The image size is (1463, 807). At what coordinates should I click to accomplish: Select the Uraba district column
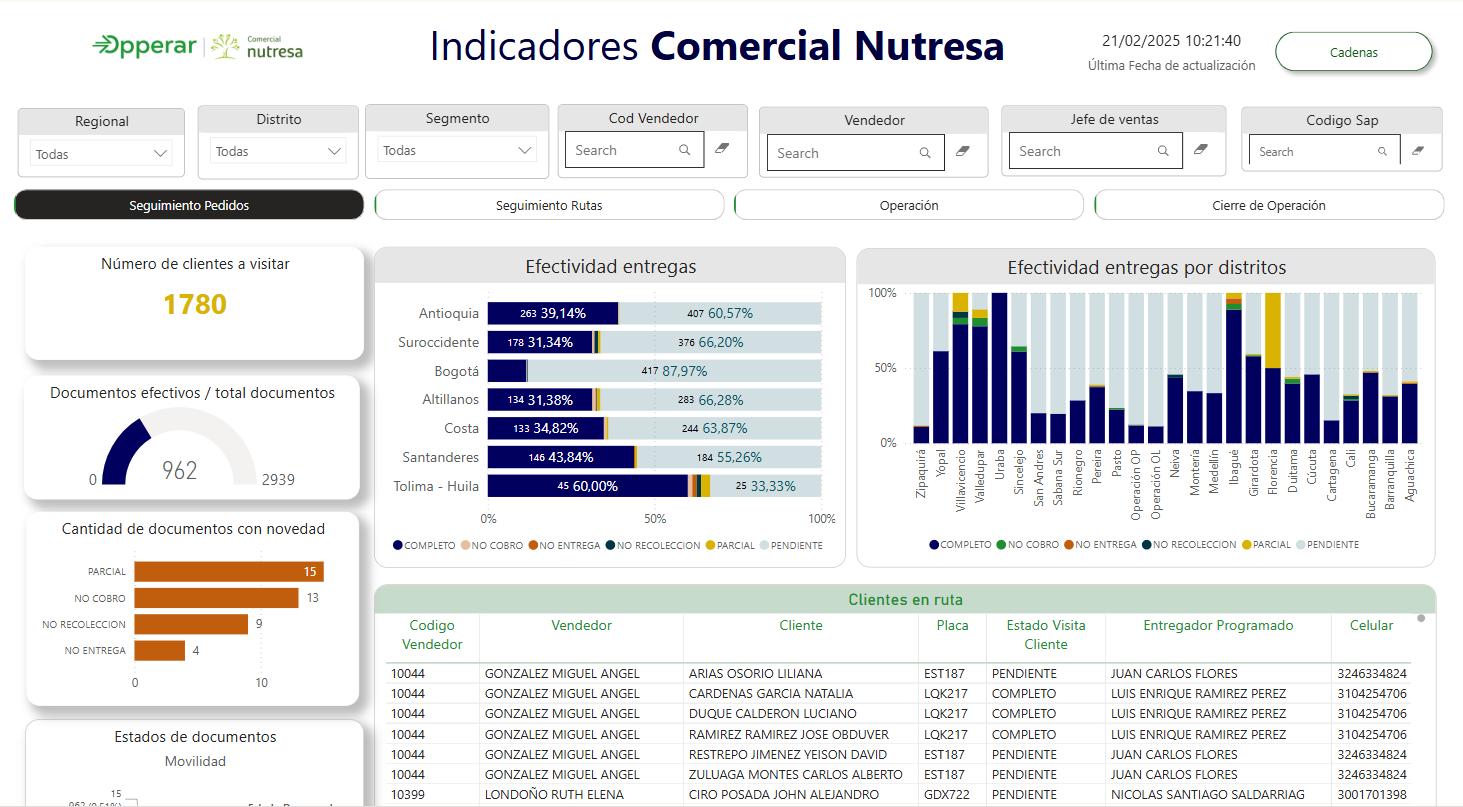pyautogui.click(x=999, y=368)
